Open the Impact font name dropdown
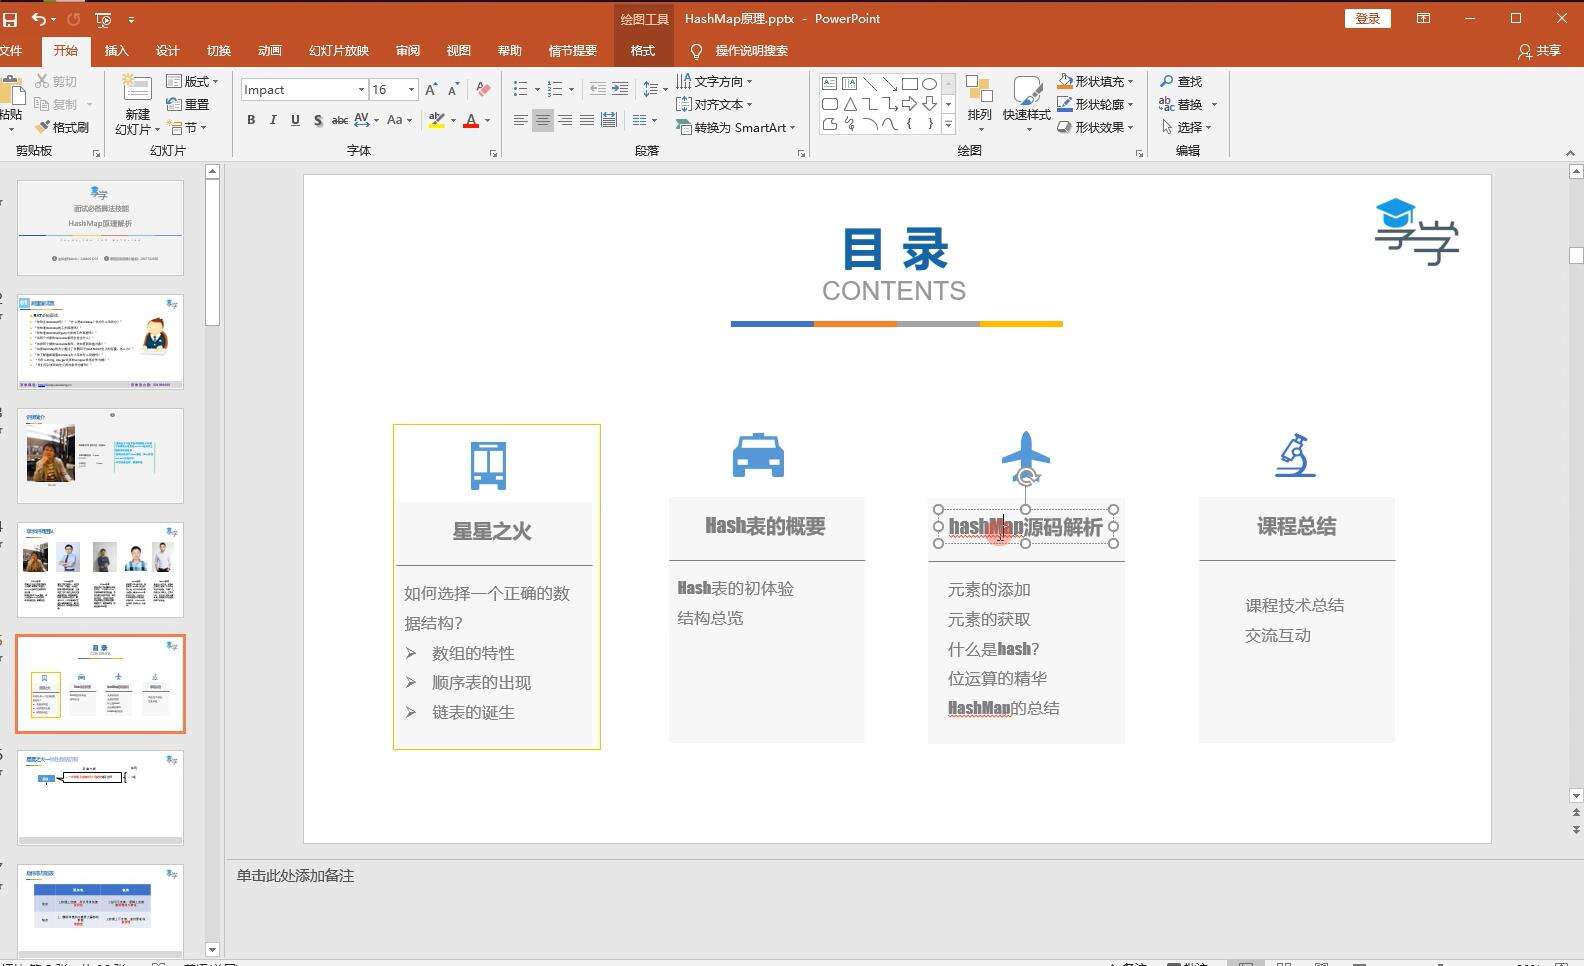Image resolution: width=1584 pixels, height=966 pixels. [361, 90]
